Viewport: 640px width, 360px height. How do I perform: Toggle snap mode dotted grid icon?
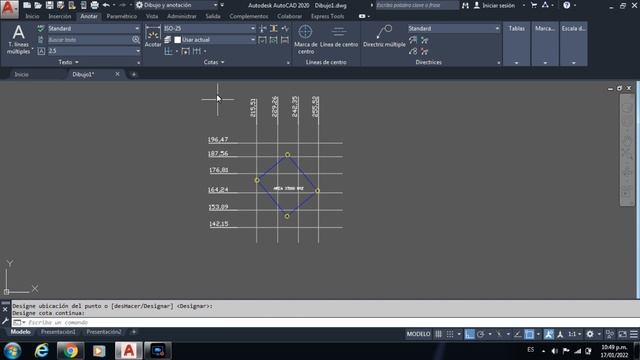450,334
